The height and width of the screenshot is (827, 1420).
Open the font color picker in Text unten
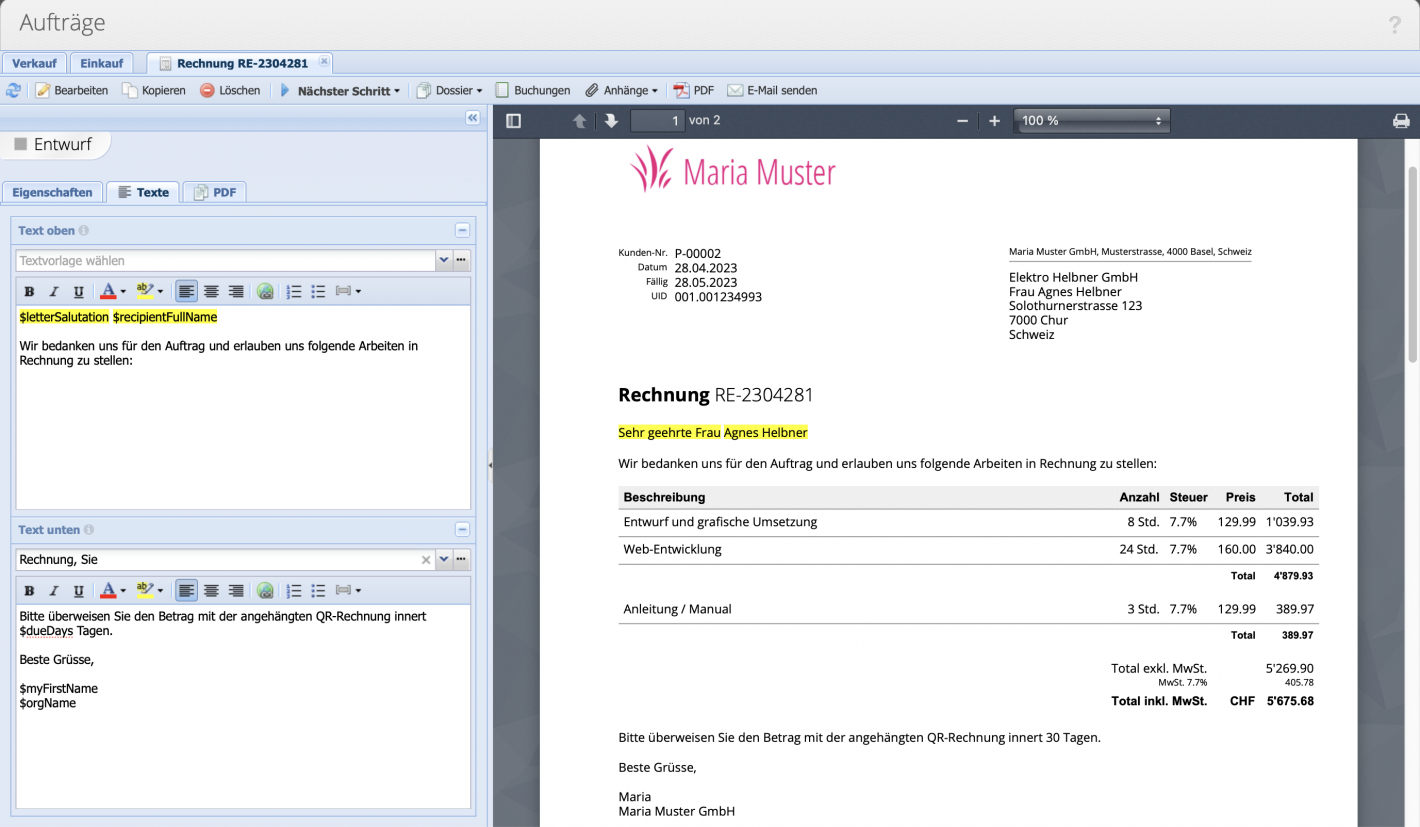click(104, 590)
